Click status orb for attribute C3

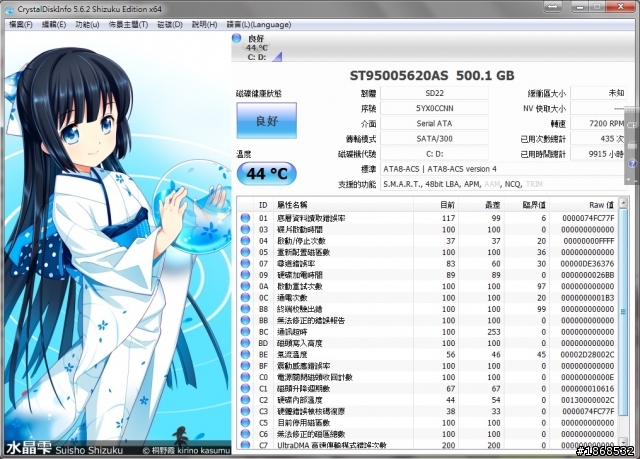tap(245, 411)
